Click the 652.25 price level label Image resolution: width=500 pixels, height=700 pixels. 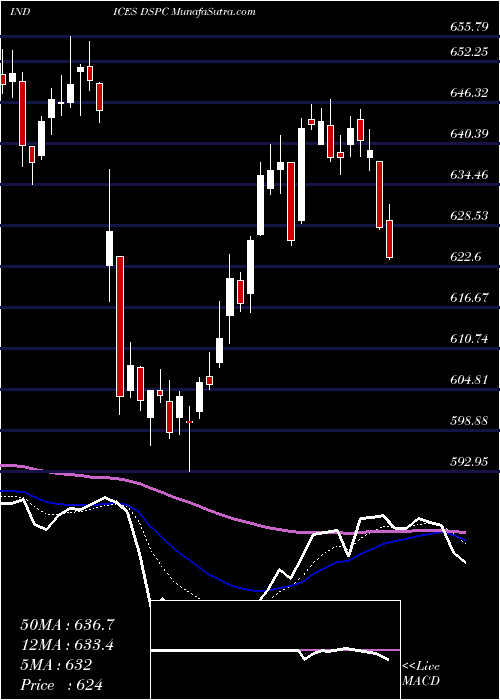tap(468, 52)
